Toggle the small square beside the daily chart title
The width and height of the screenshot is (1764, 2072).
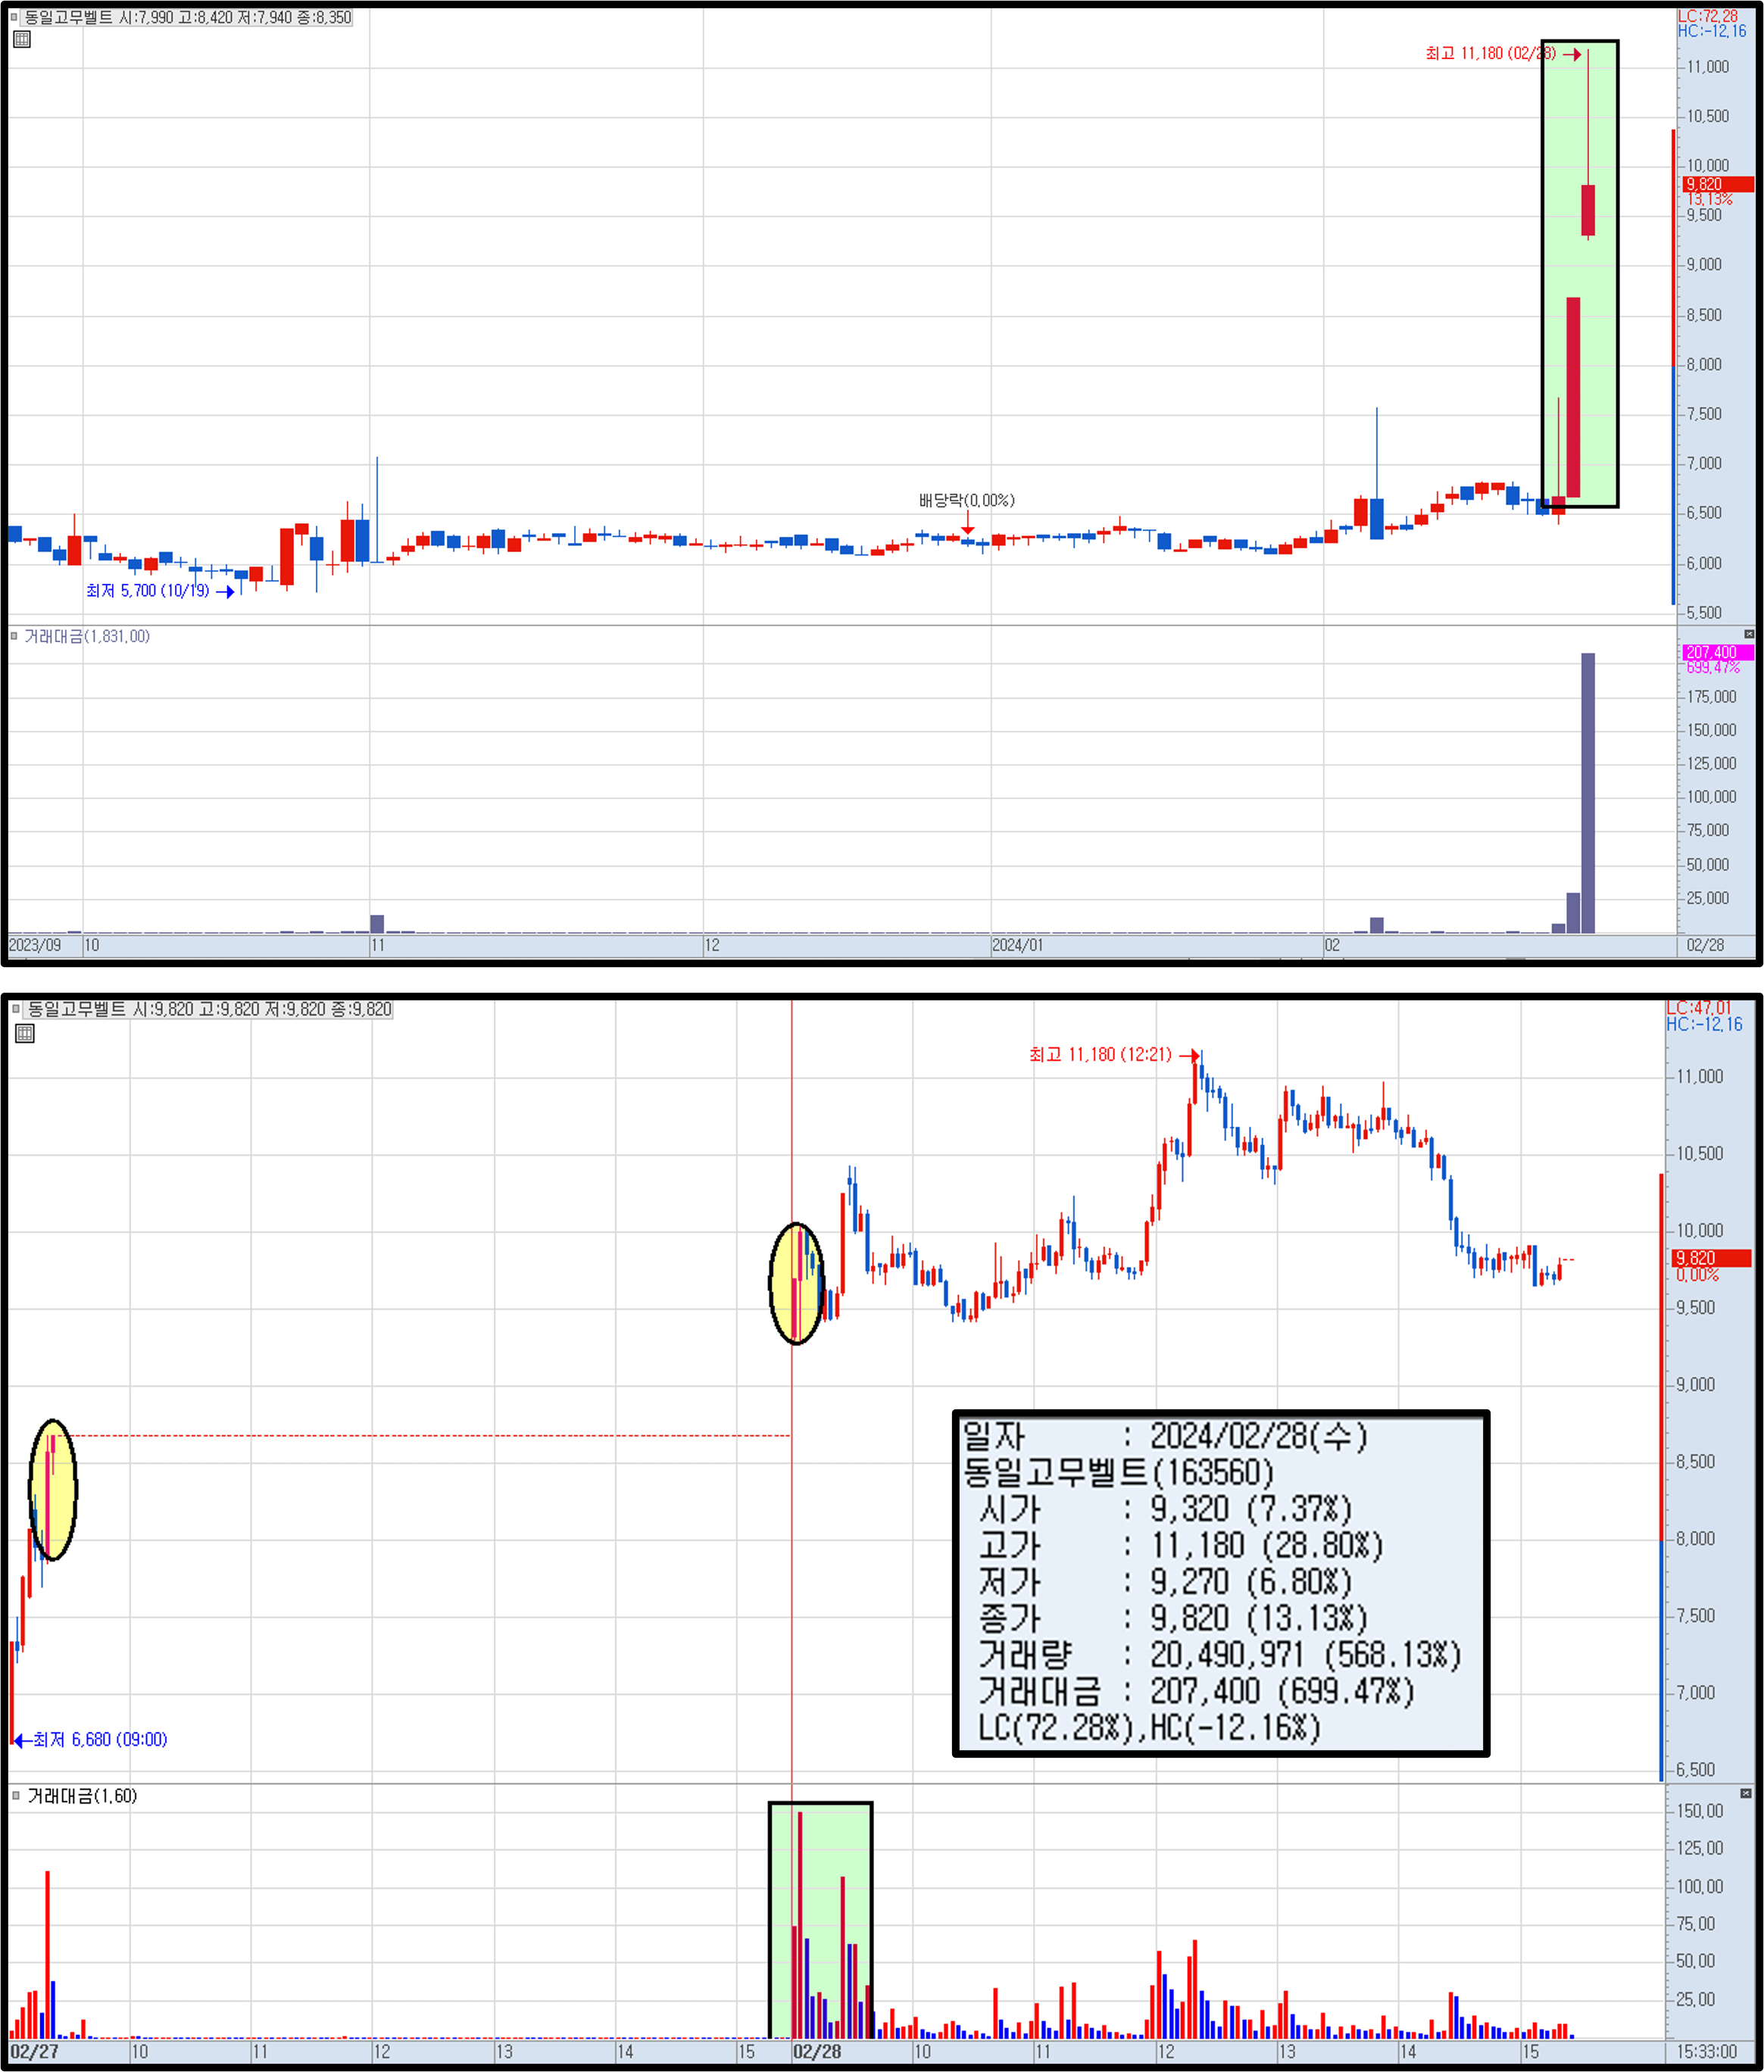(14, 17)
